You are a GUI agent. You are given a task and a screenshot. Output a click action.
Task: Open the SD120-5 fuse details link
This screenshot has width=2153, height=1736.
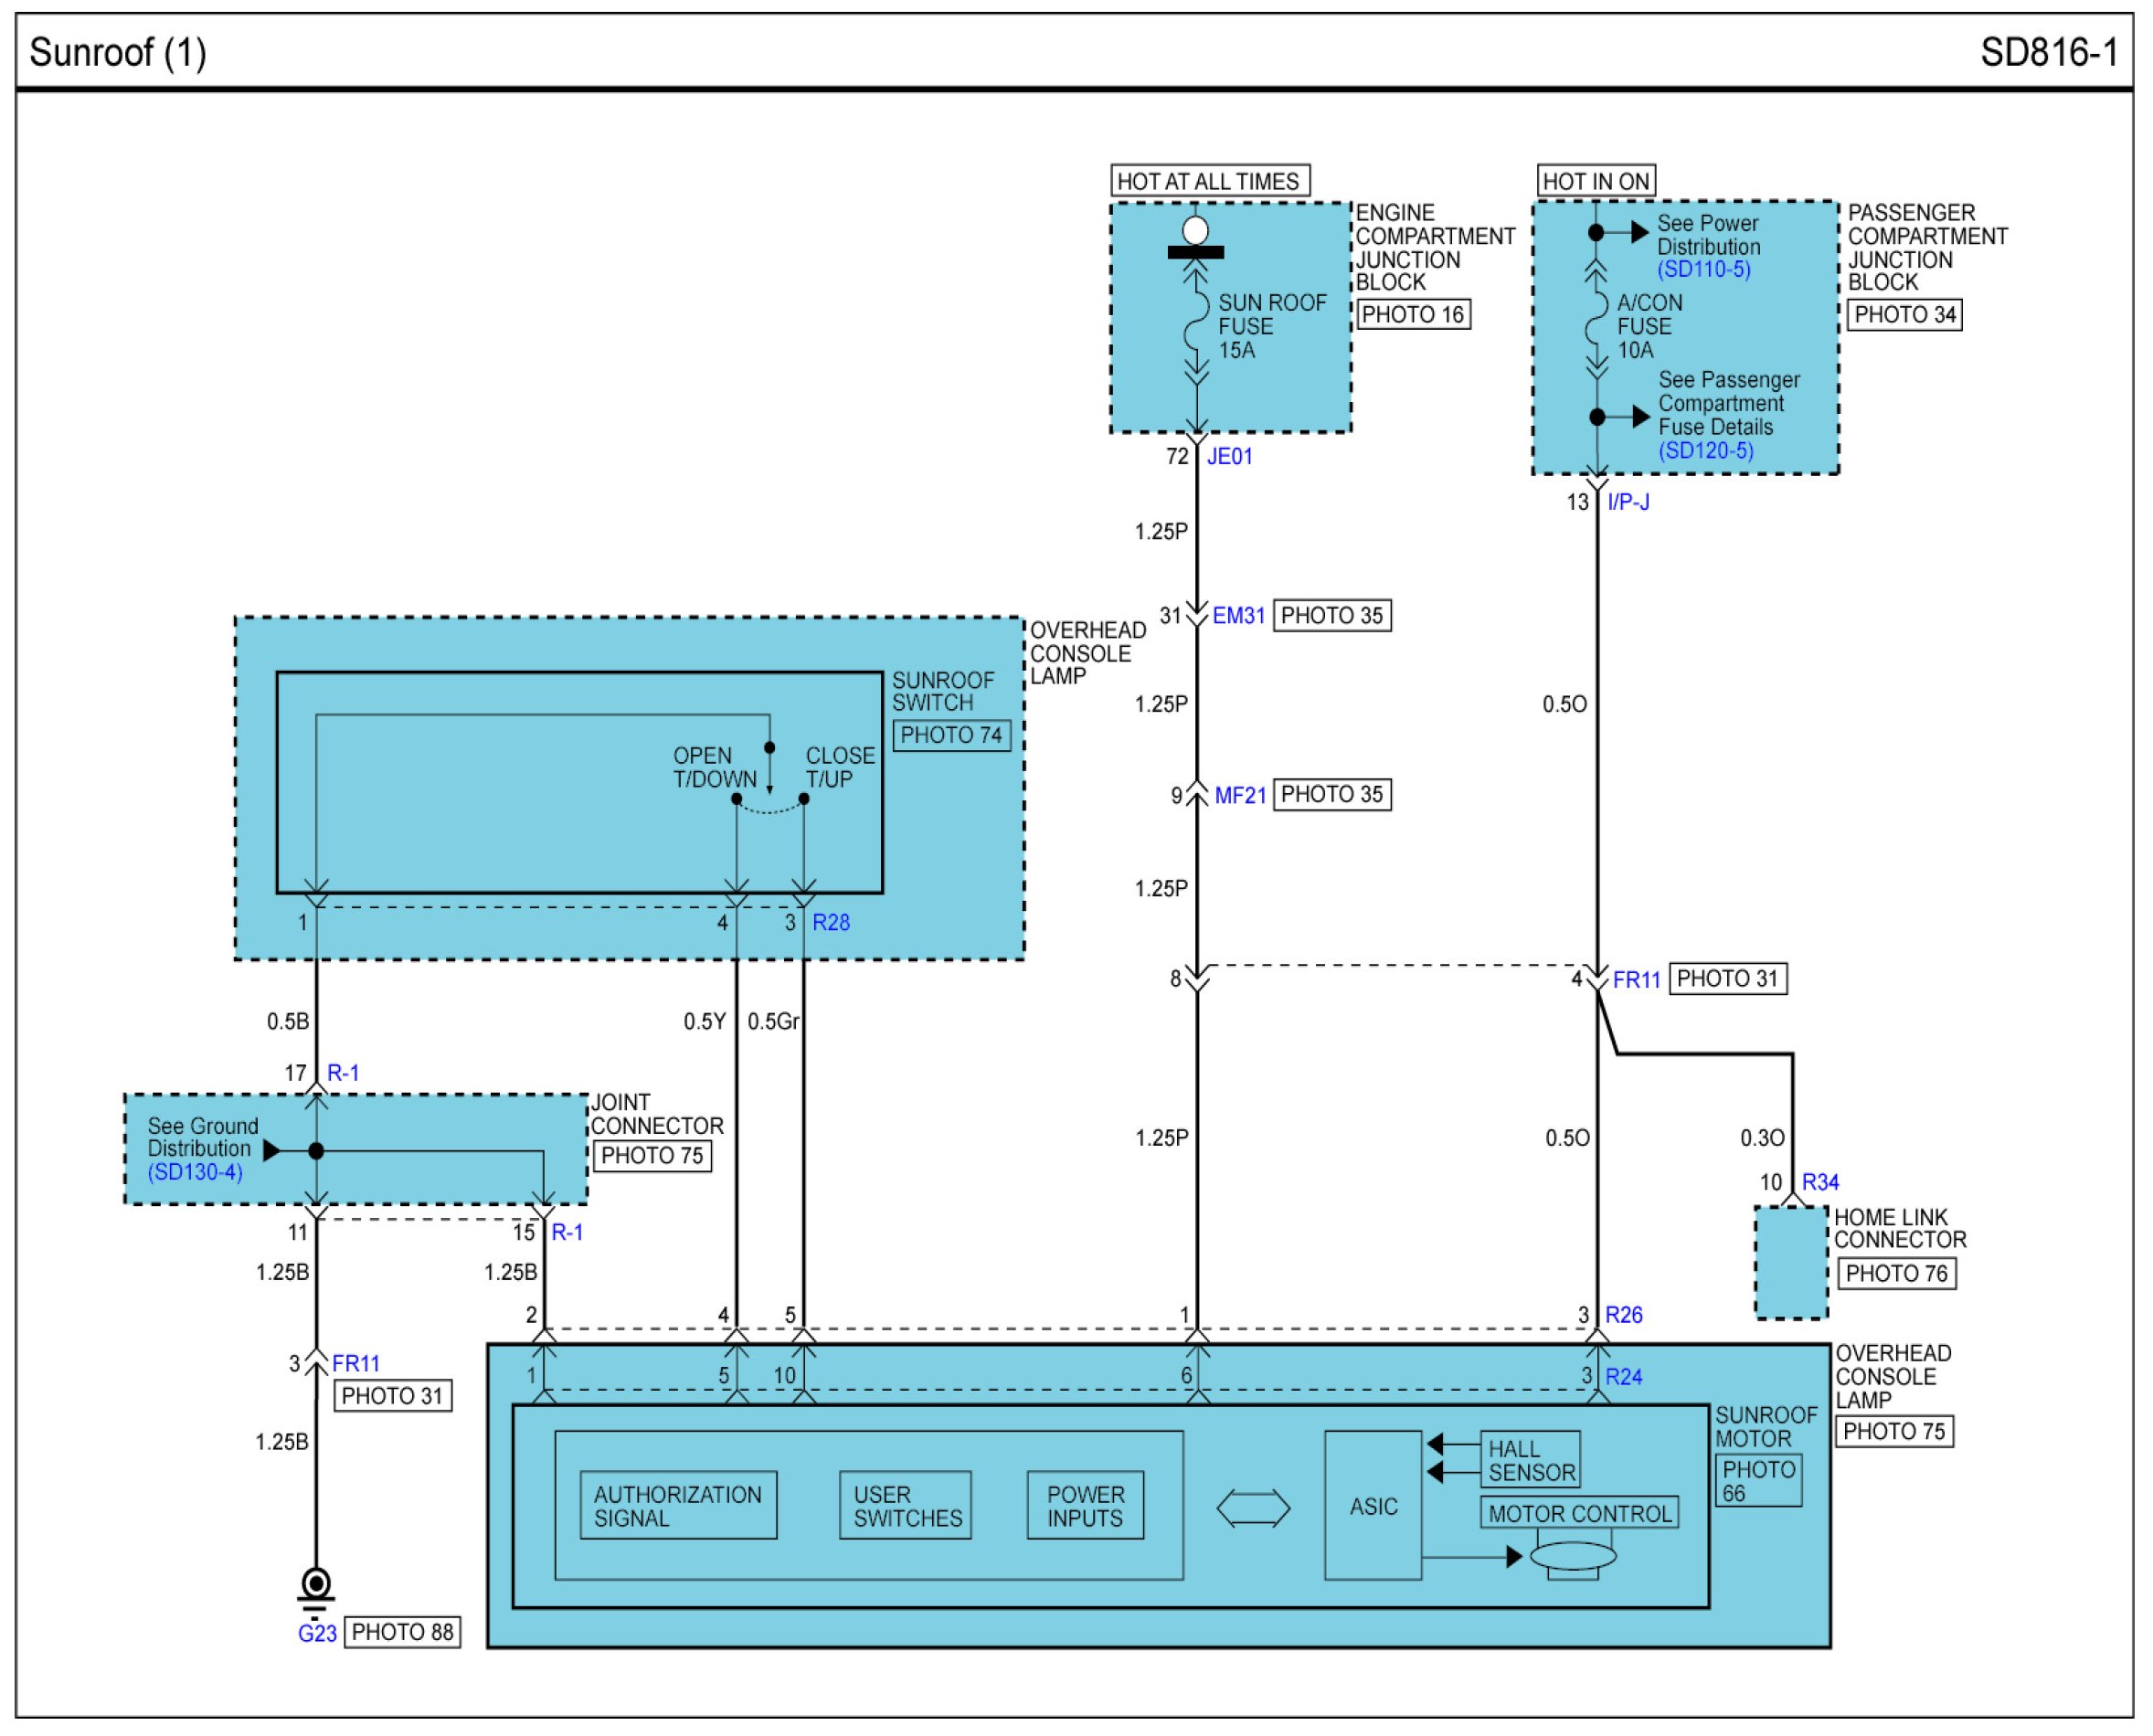(1706, 450)
